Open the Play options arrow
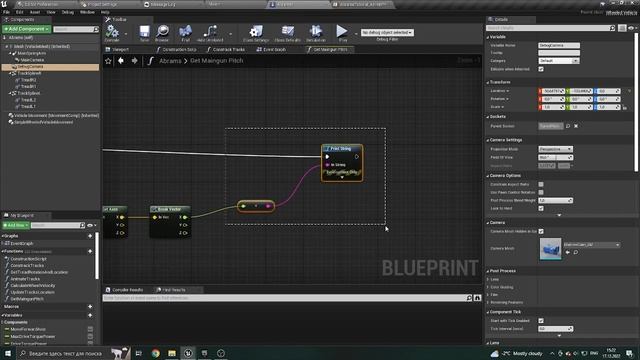 point(356,34)
